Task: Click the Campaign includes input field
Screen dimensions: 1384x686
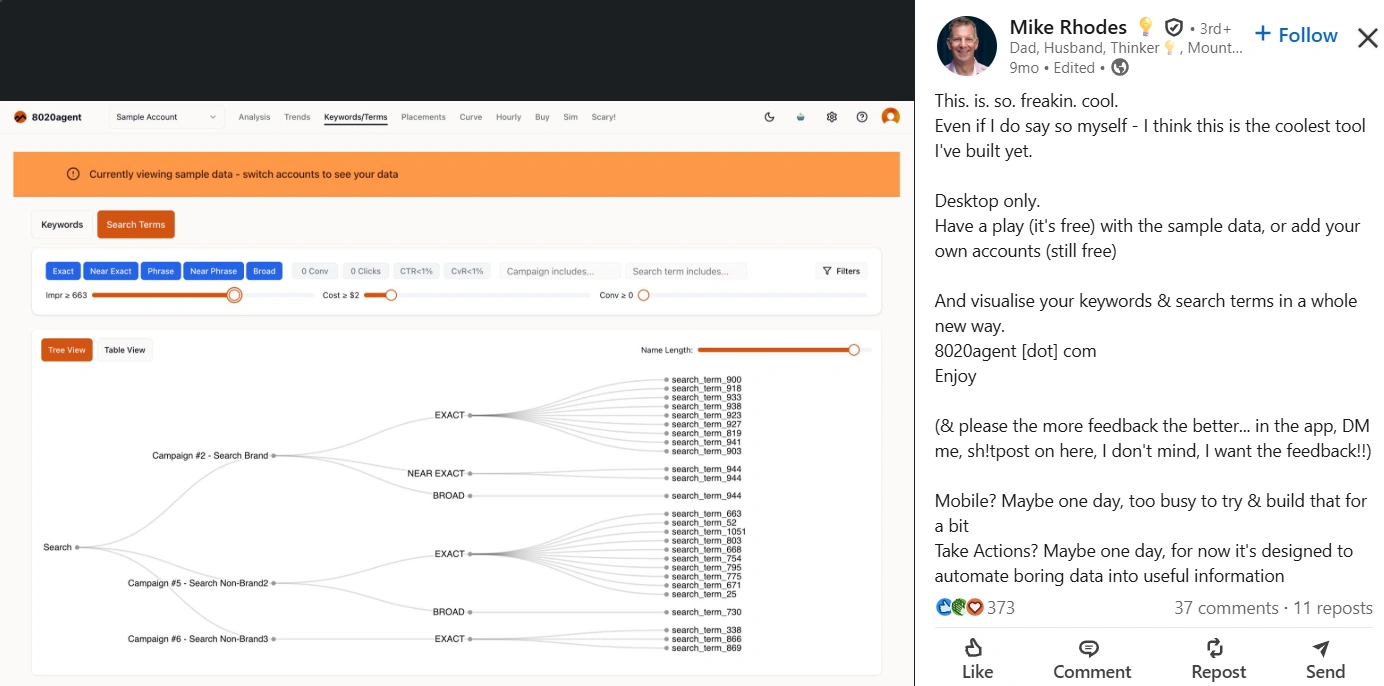Action: [x=560, y=271]
